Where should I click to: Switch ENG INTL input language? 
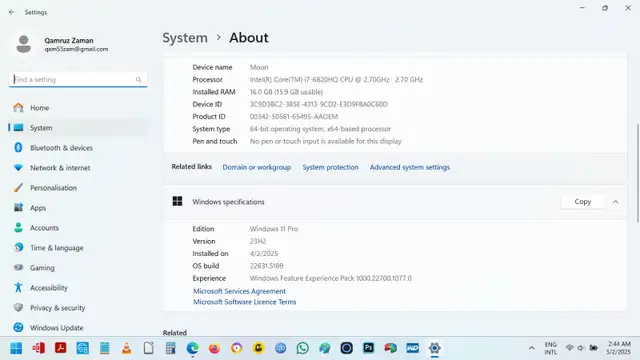point(551,348)
